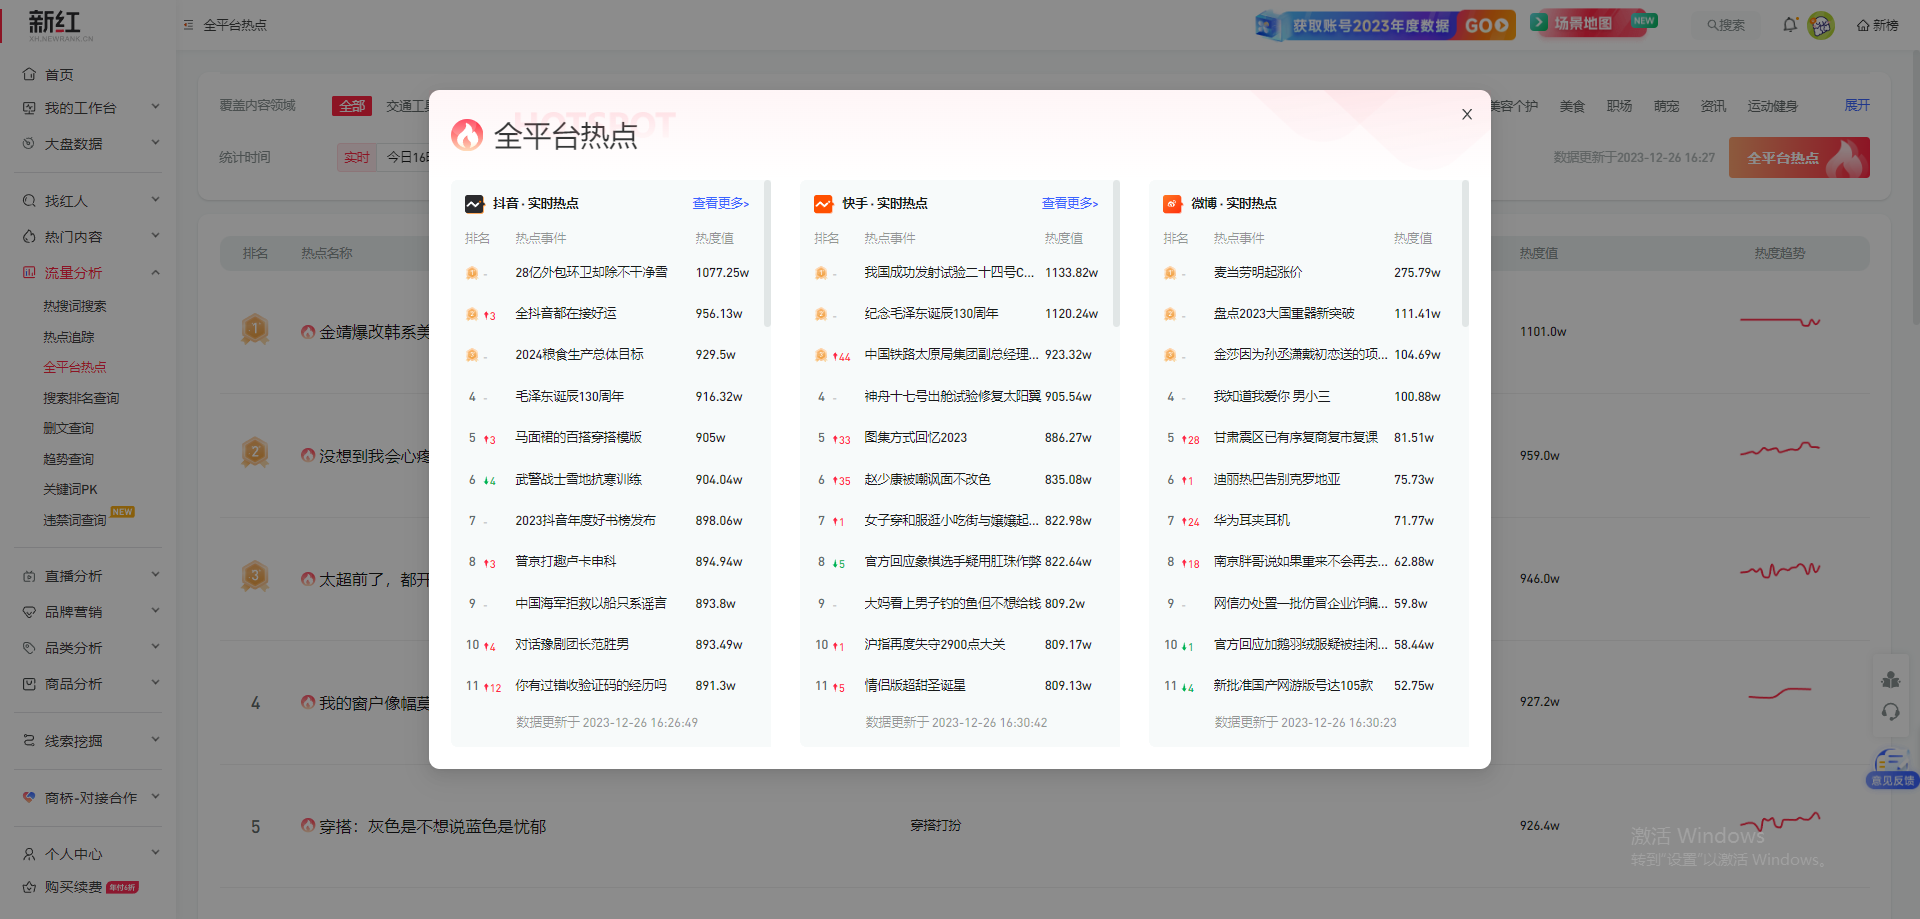
Task: Expand 热门内容 menu chevron
Action: tap(155, 235)
